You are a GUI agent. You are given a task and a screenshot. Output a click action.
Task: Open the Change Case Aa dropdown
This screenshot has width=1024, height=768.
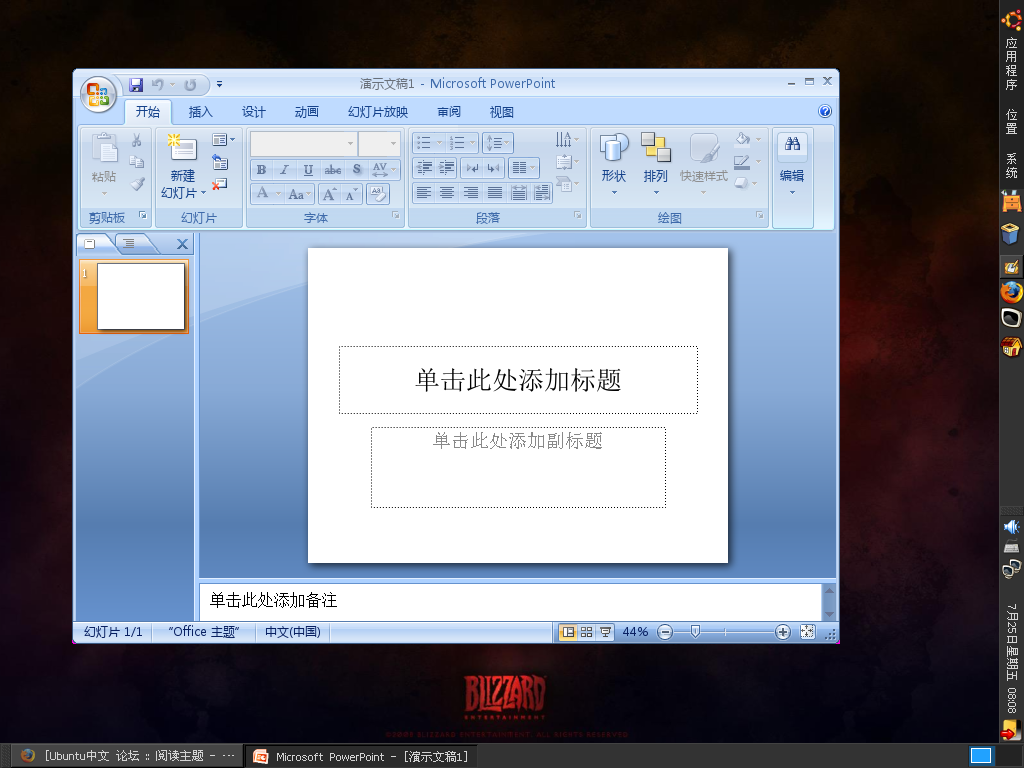pyautogui.click(x=300, y=194)
